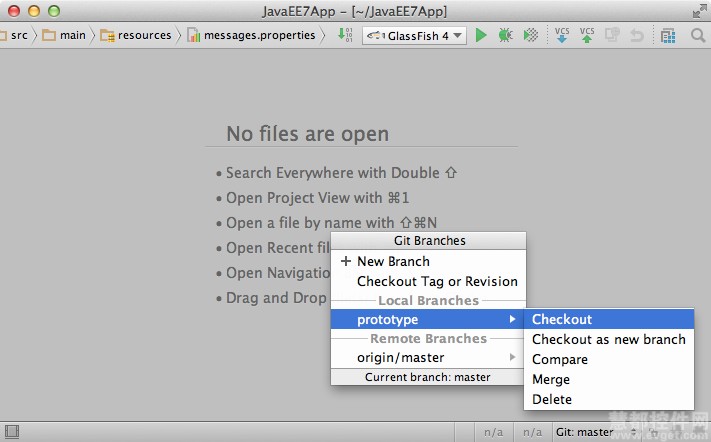Click the greyed-out revert undo arrow icon
The height and width of the screenshot is (442, 711).
637,35
